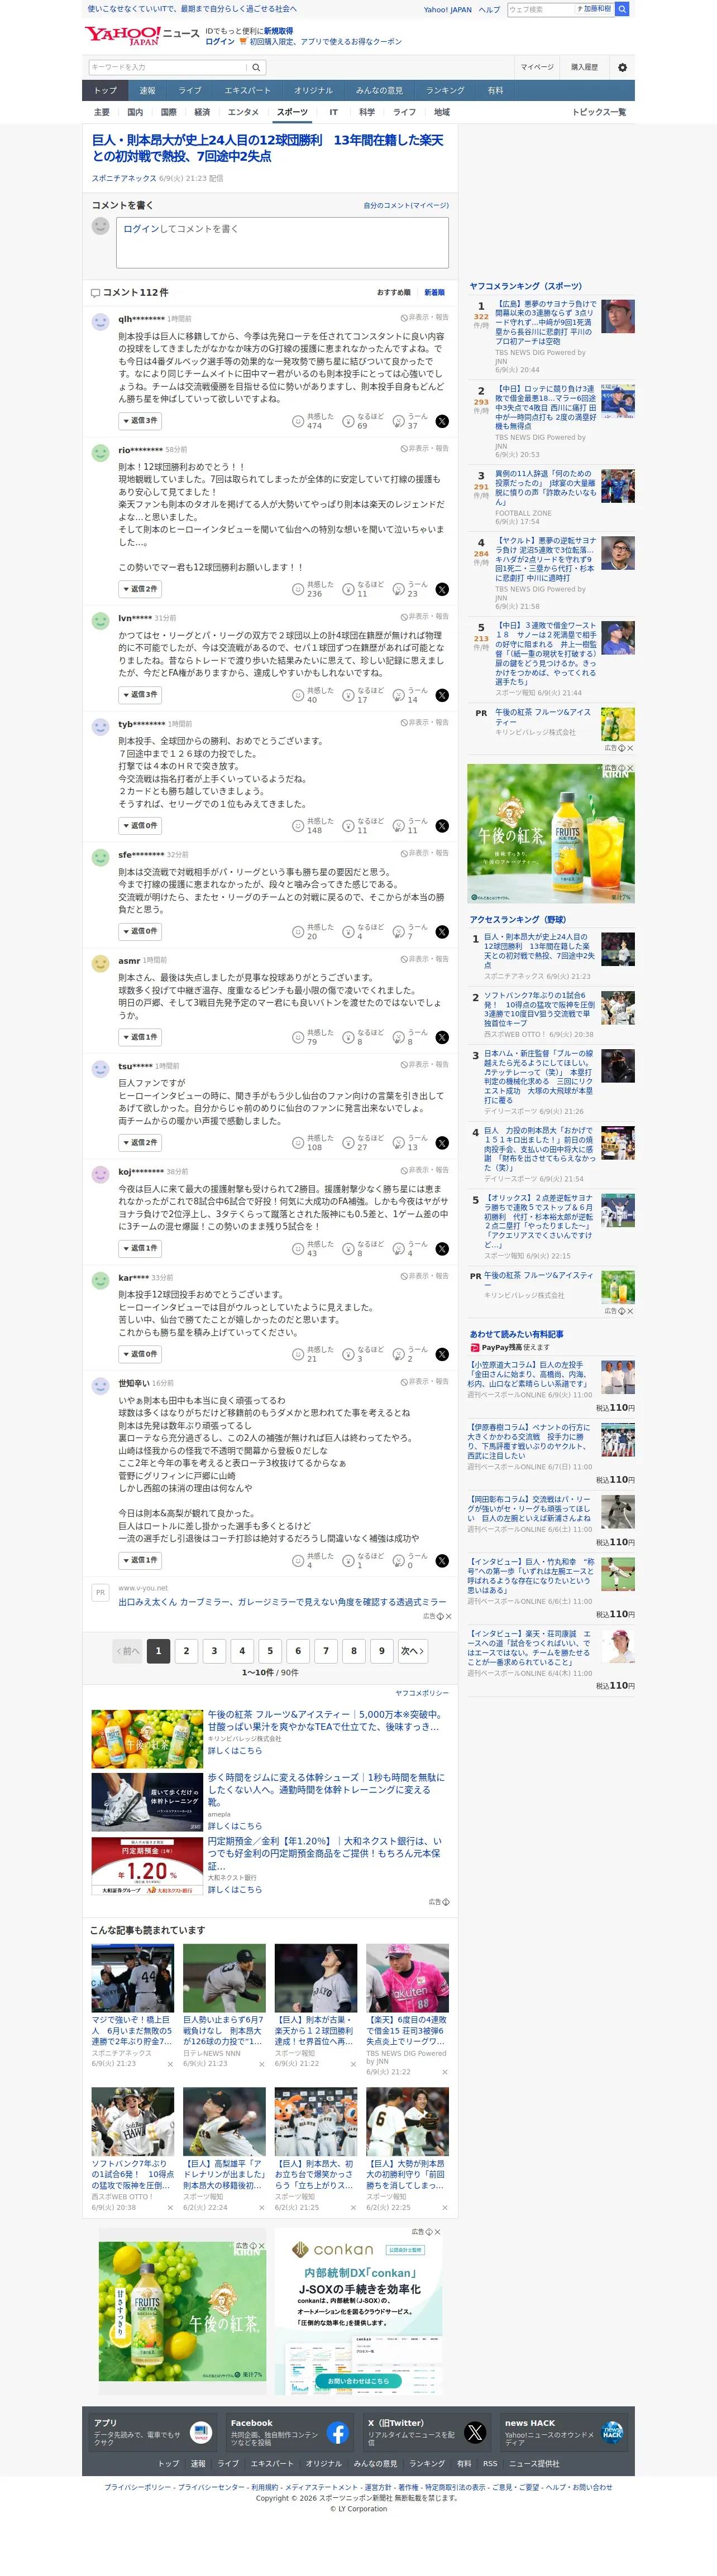
Task: Go to comment page 9
Action: [381, 1651]
